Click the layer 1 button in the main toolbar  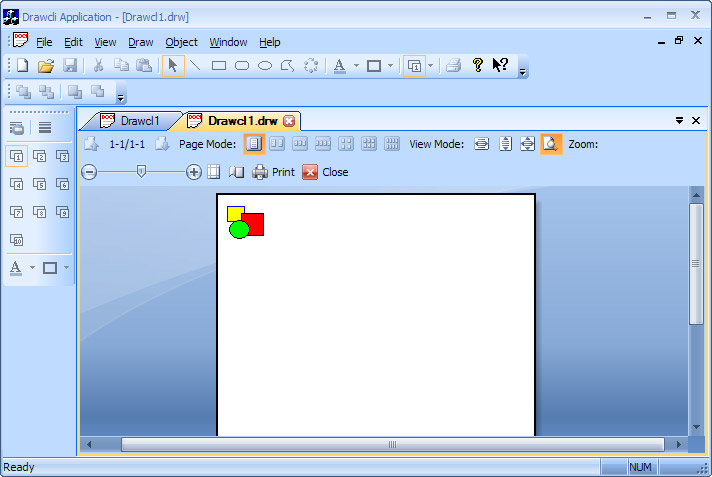point(414,66)
